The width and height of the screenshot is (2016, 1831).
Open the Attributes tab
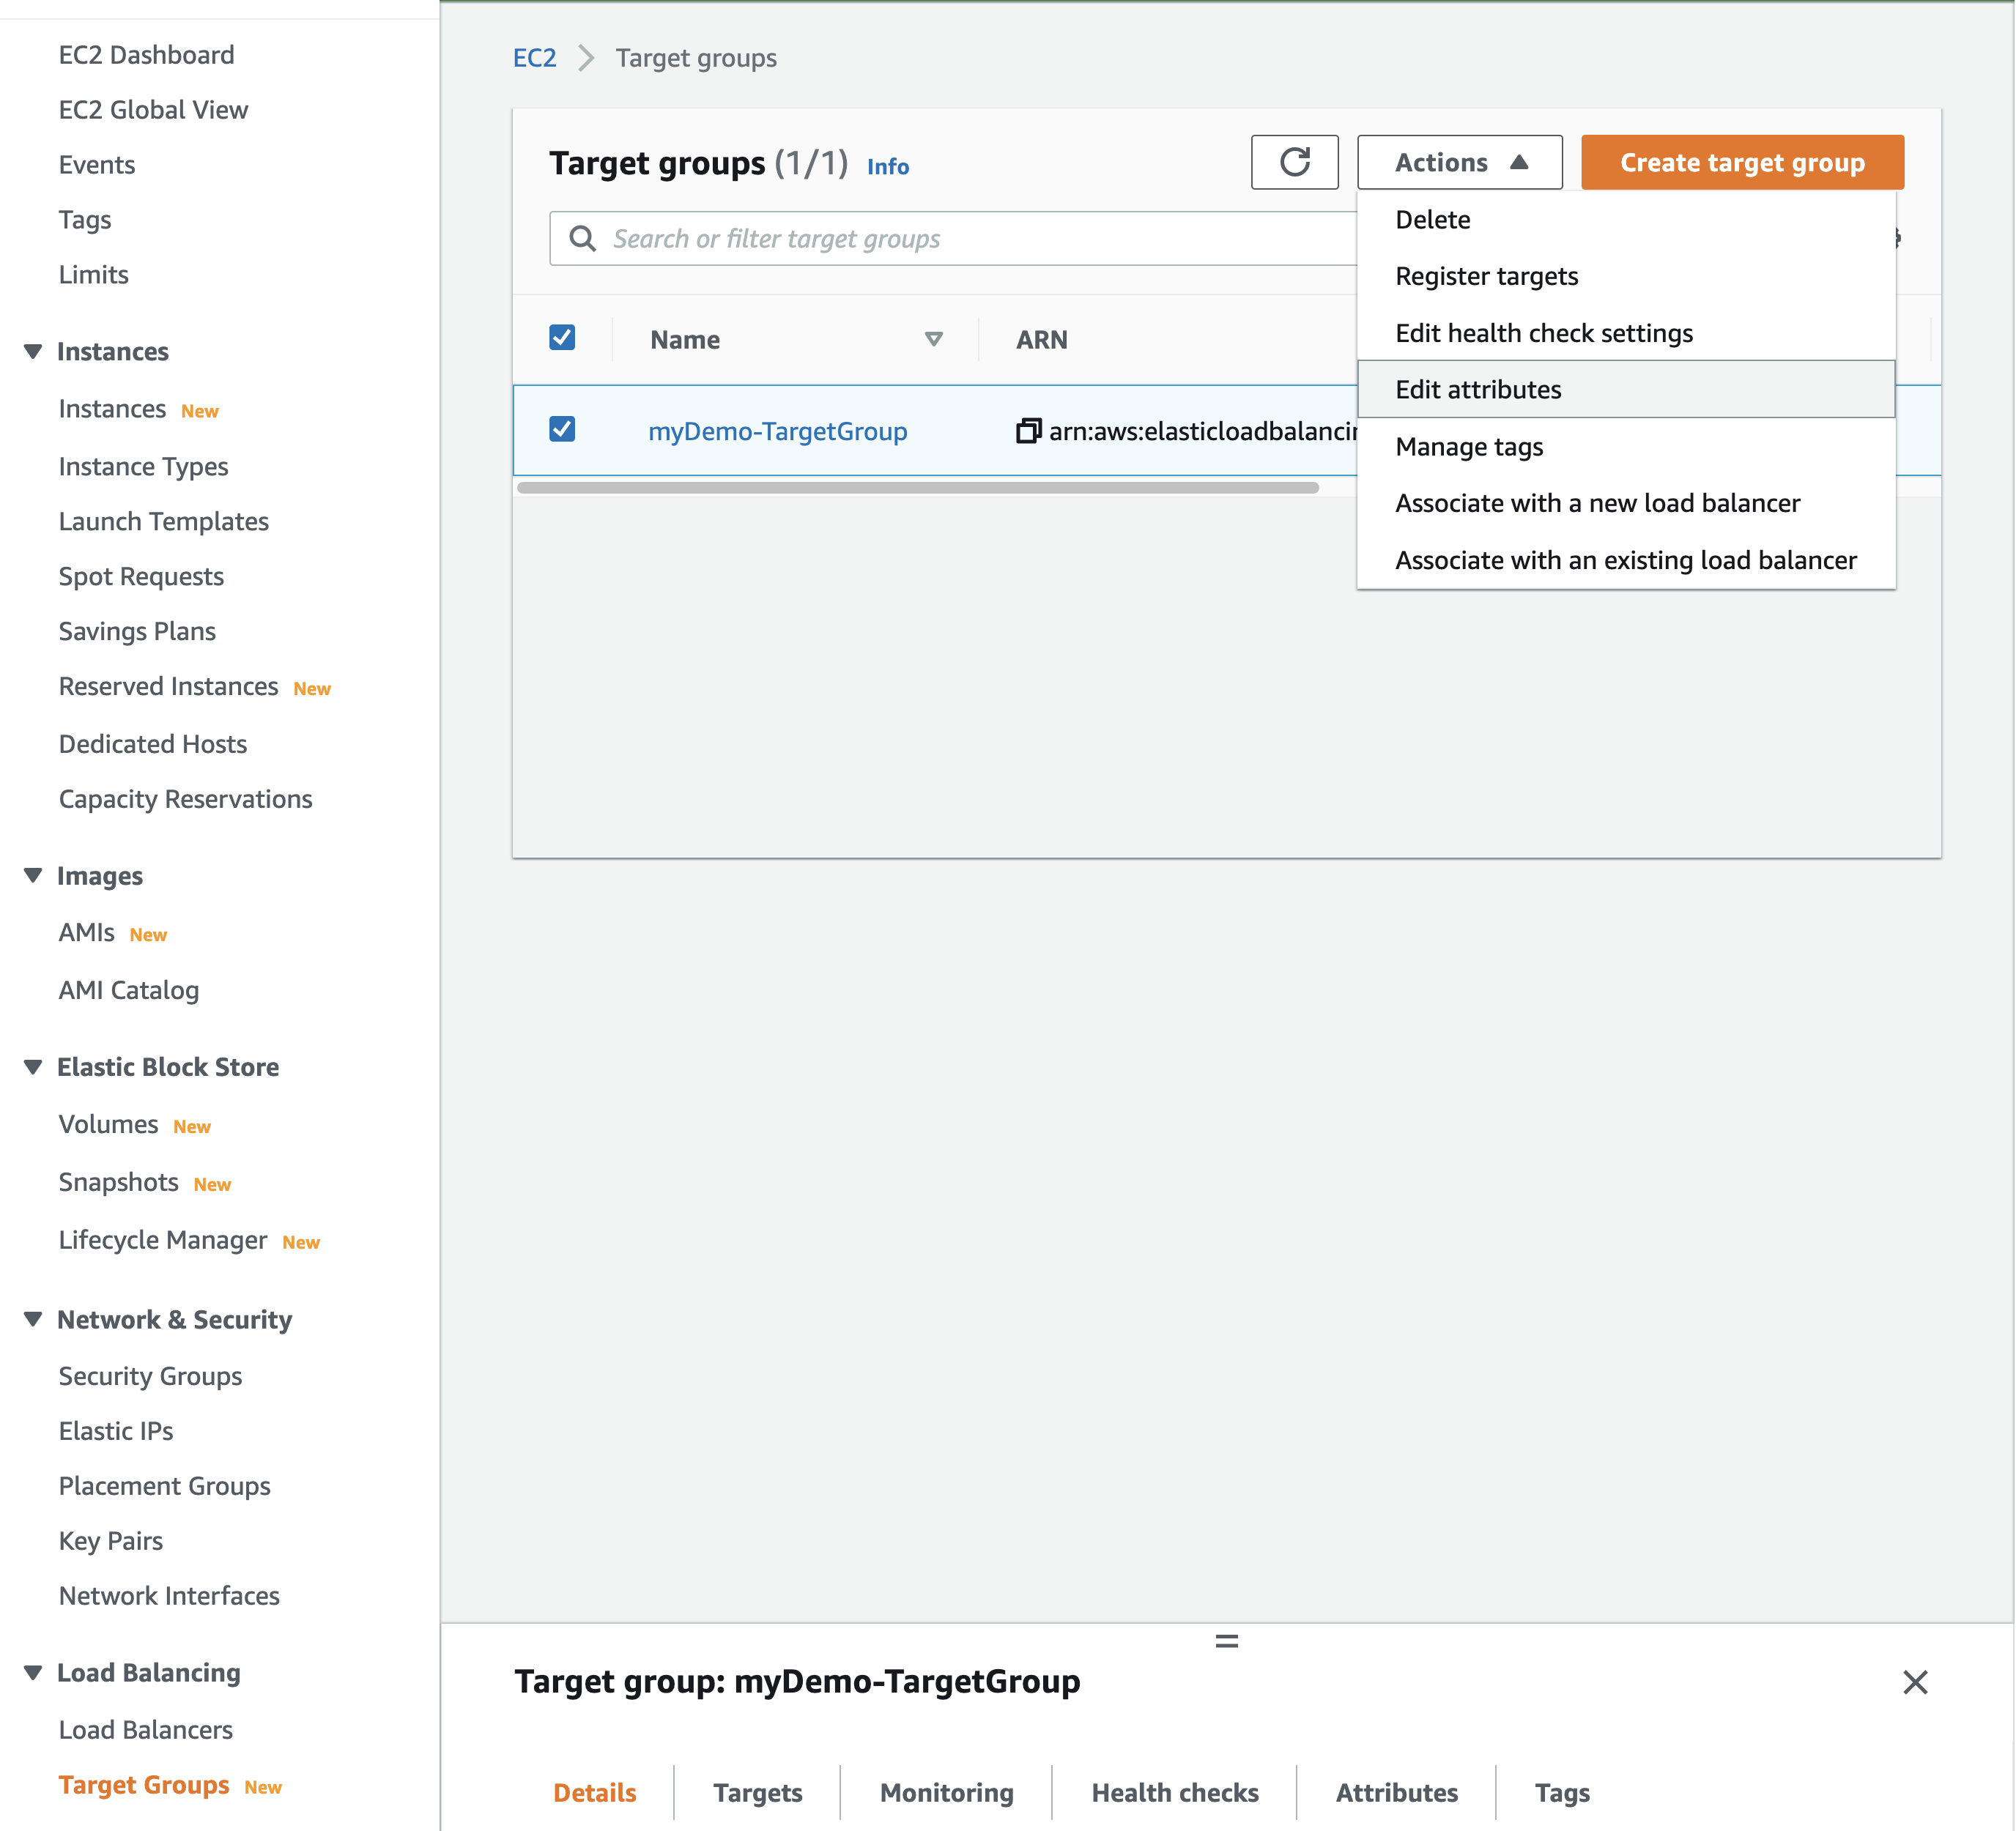[1396, 1792]
